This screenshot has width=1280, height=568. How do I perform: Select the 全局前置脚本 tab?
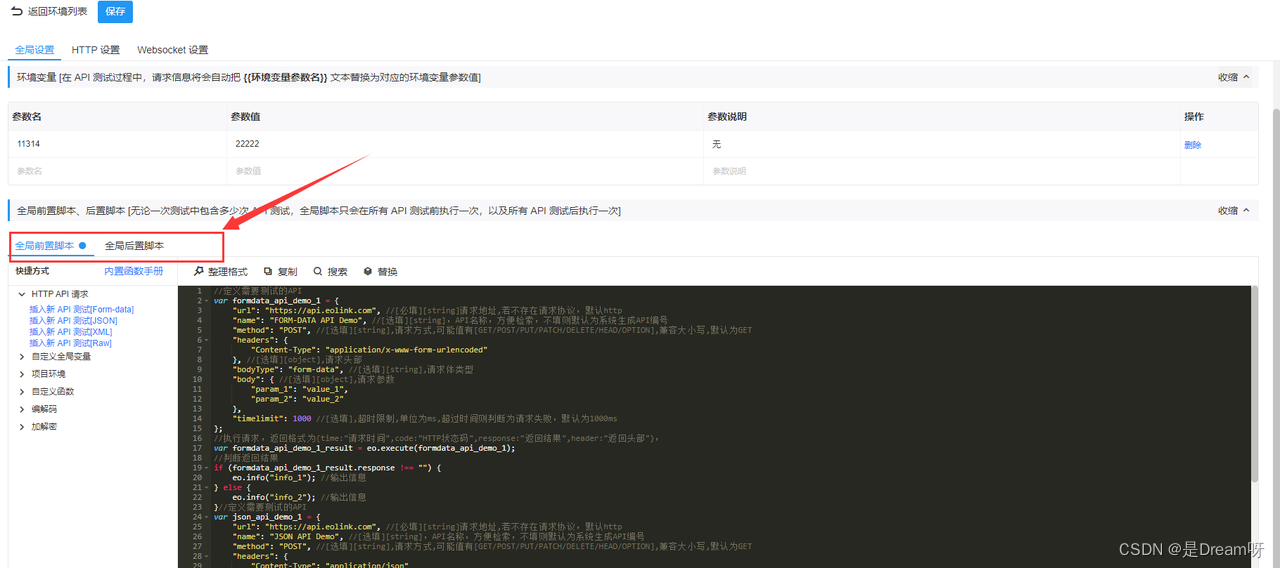click(x=50, y=245)
